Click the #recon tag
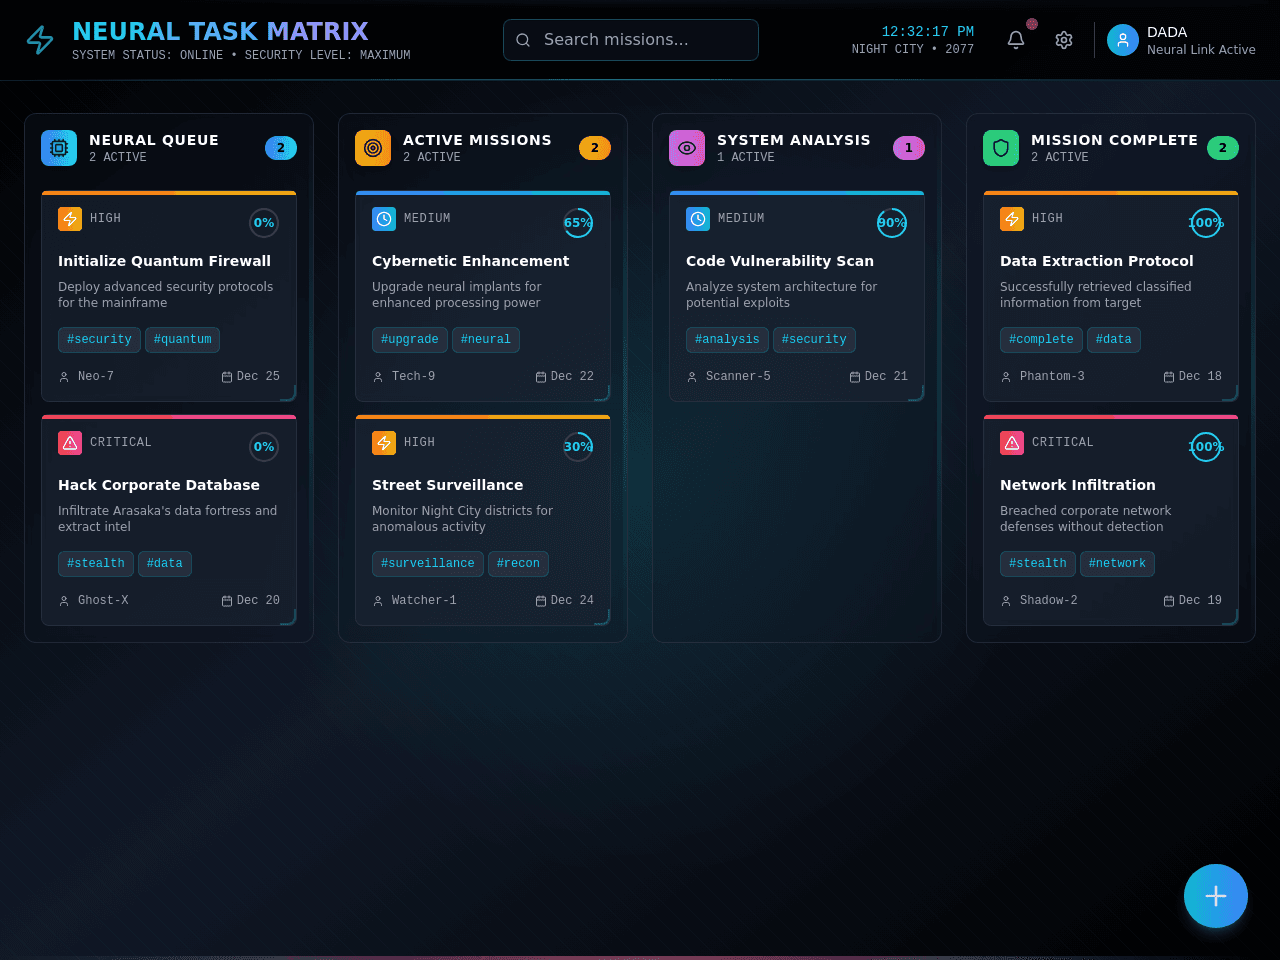This screenshot has width=1280, height=960. click(x=518, y=564)
